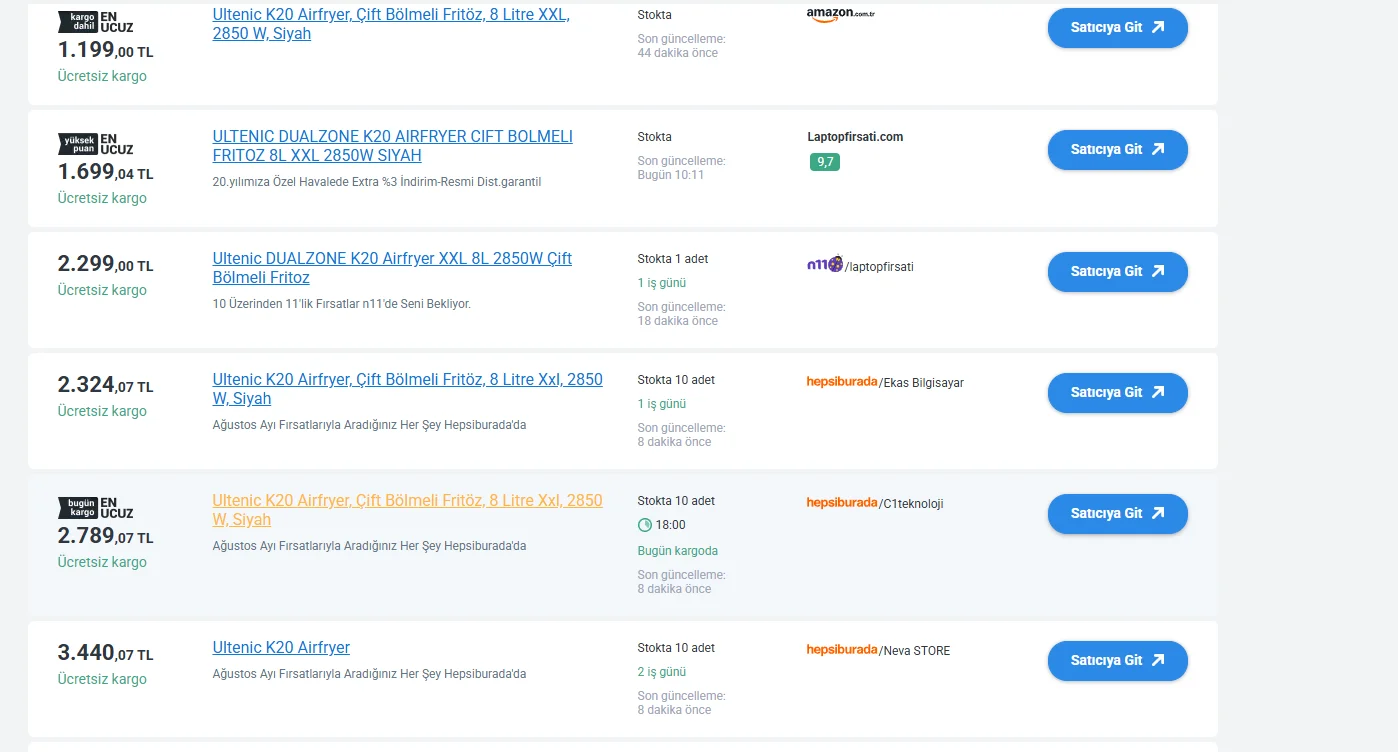
Task: Open the short 'Ultenic K20 Airfryer' link
Action: click(281, 648)
